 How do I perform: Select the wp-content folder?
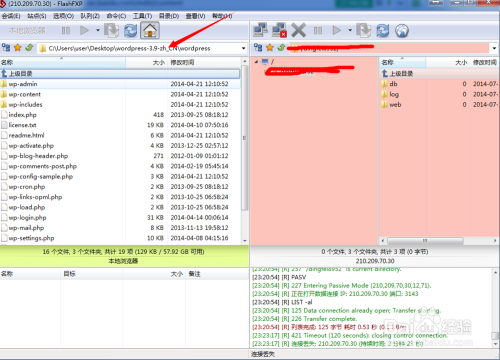click(x=120, y=94)
